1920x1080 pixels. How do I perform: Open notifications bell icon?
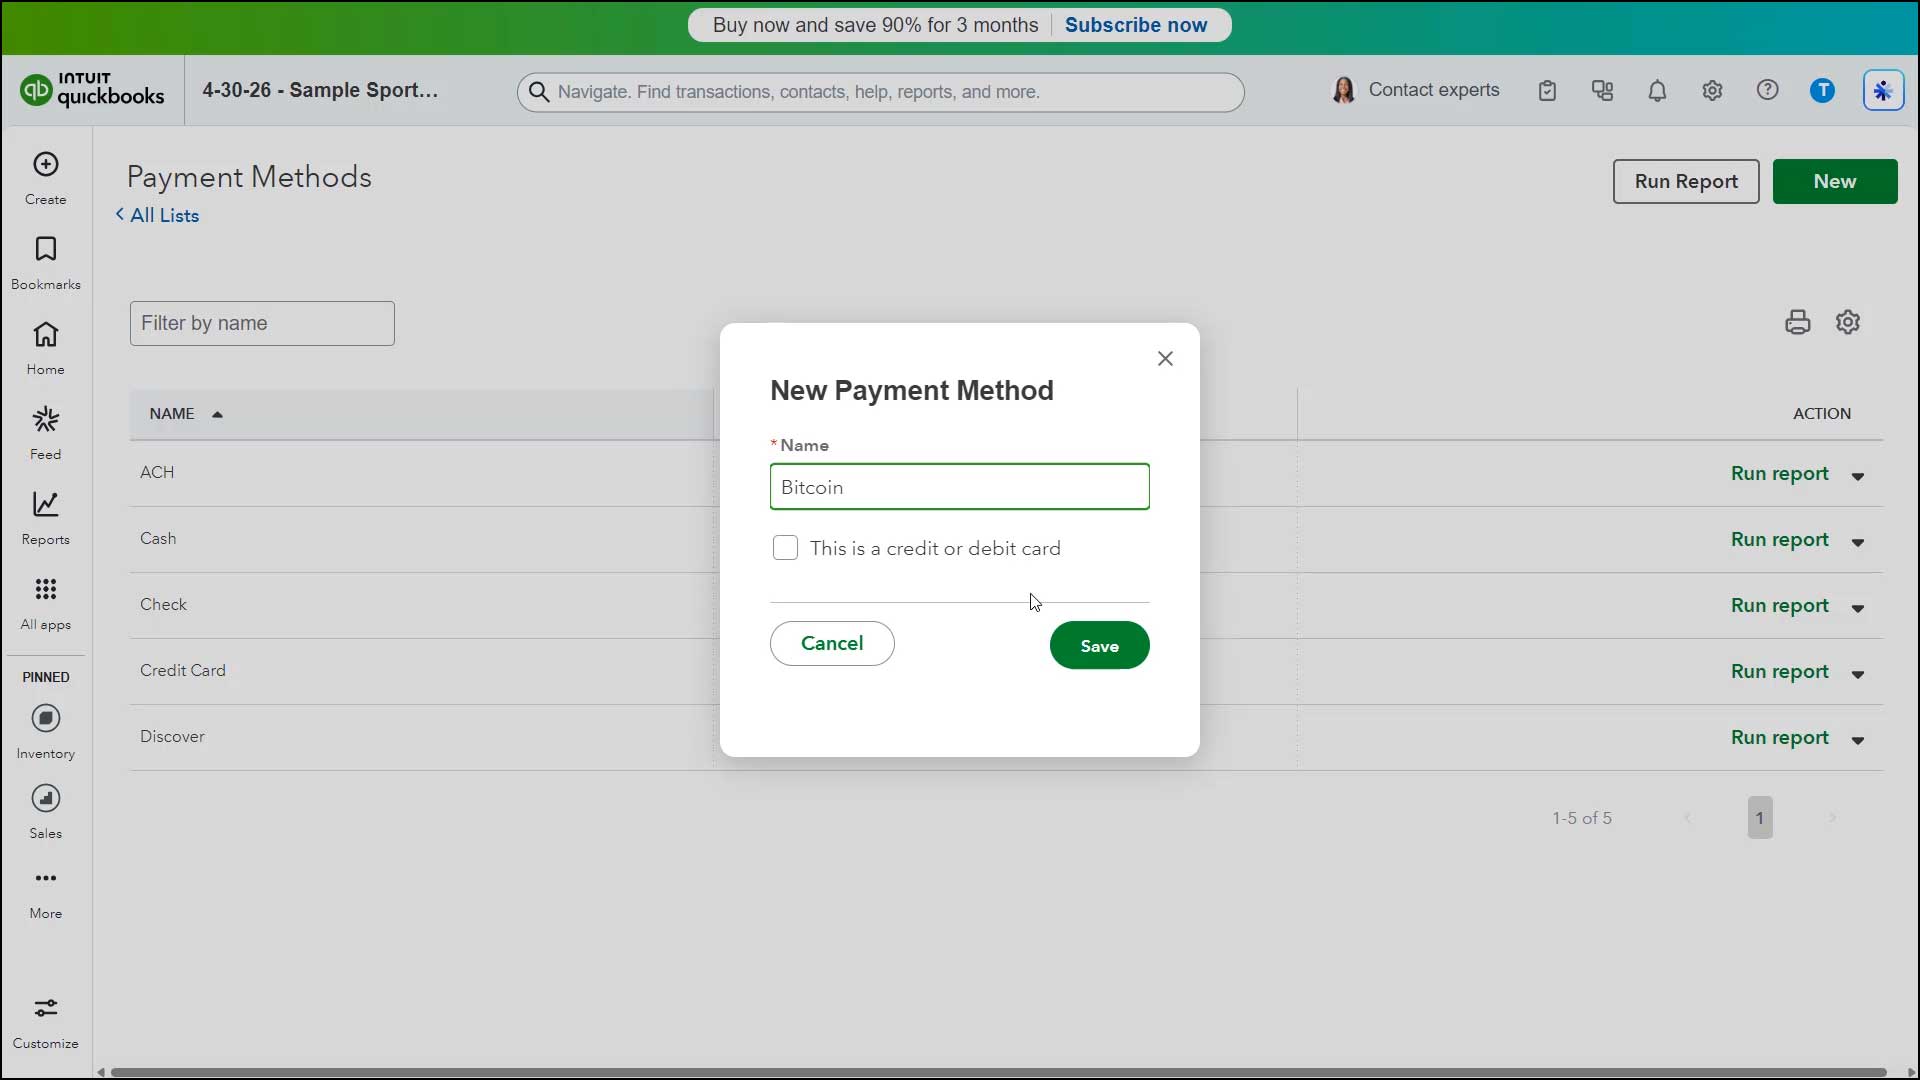pos(1657,91)
